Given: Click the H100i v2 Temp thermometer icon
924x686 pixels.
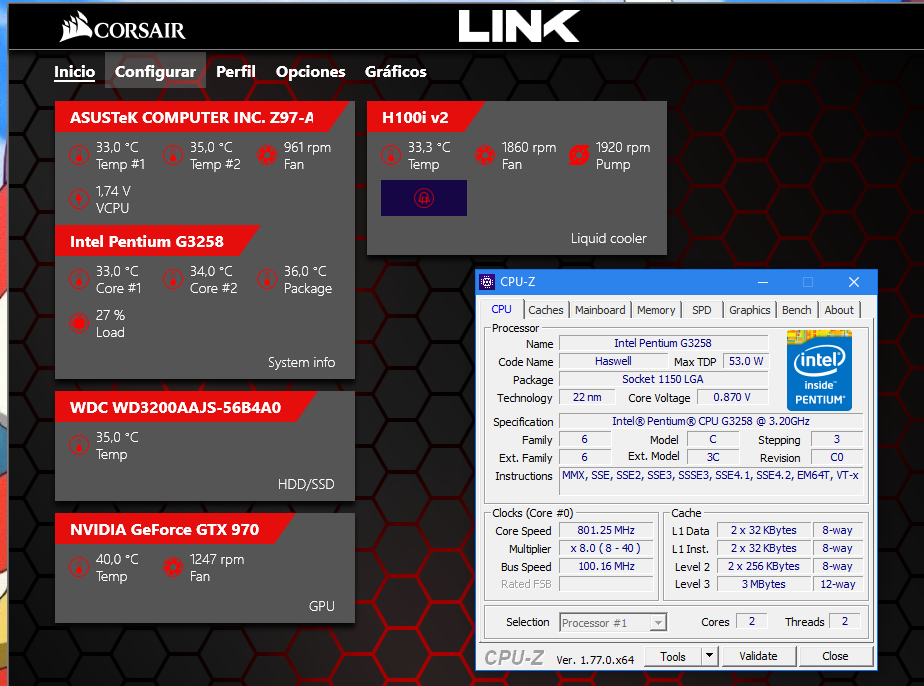Looking at the screenshot, I should 391,156.
